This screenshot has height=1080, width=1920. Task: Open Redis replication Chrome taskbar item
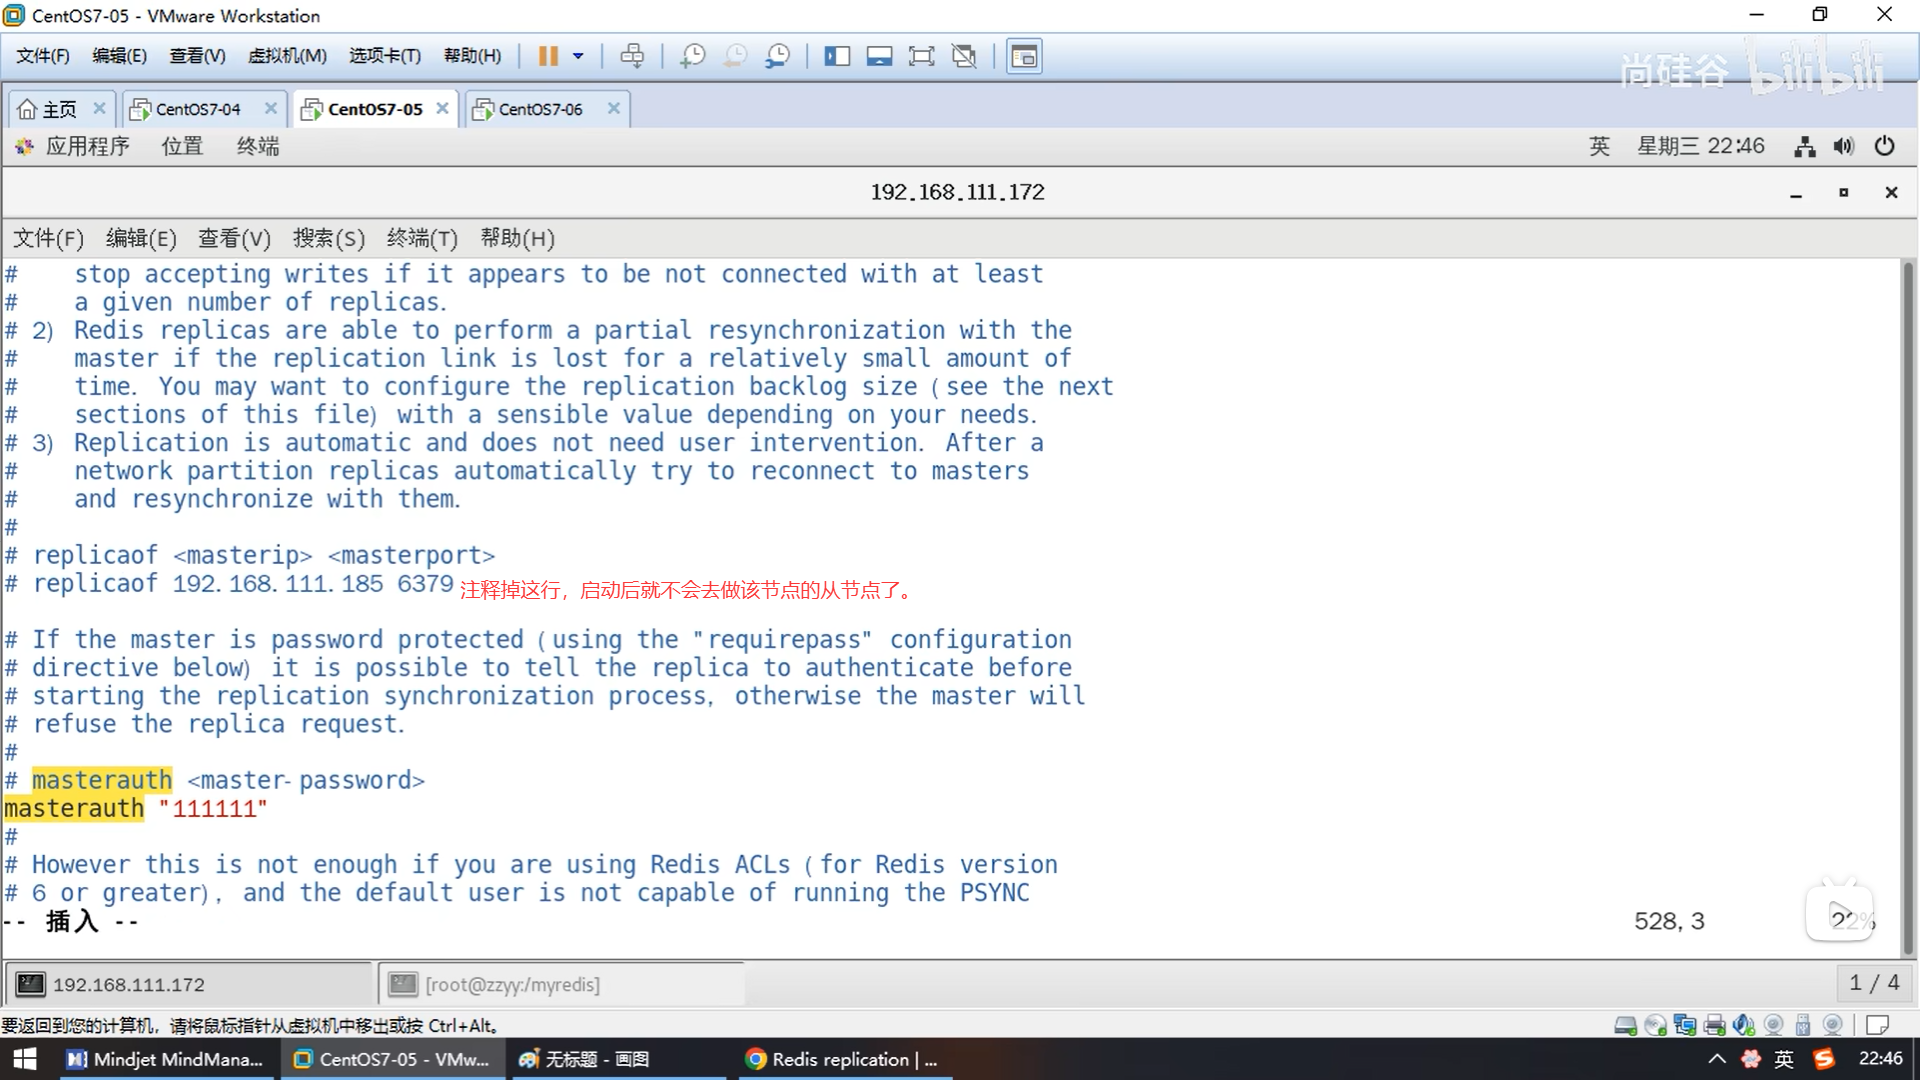(x=843, y=1059)
